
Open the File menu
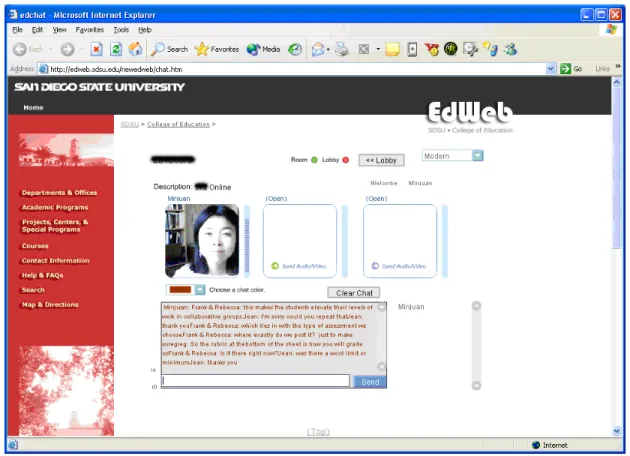17,30
